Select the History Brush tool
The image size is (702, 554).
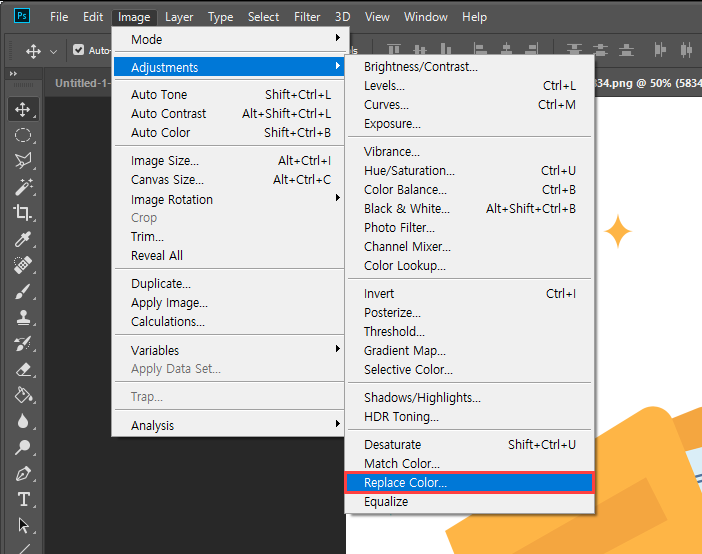pos(23,344)
